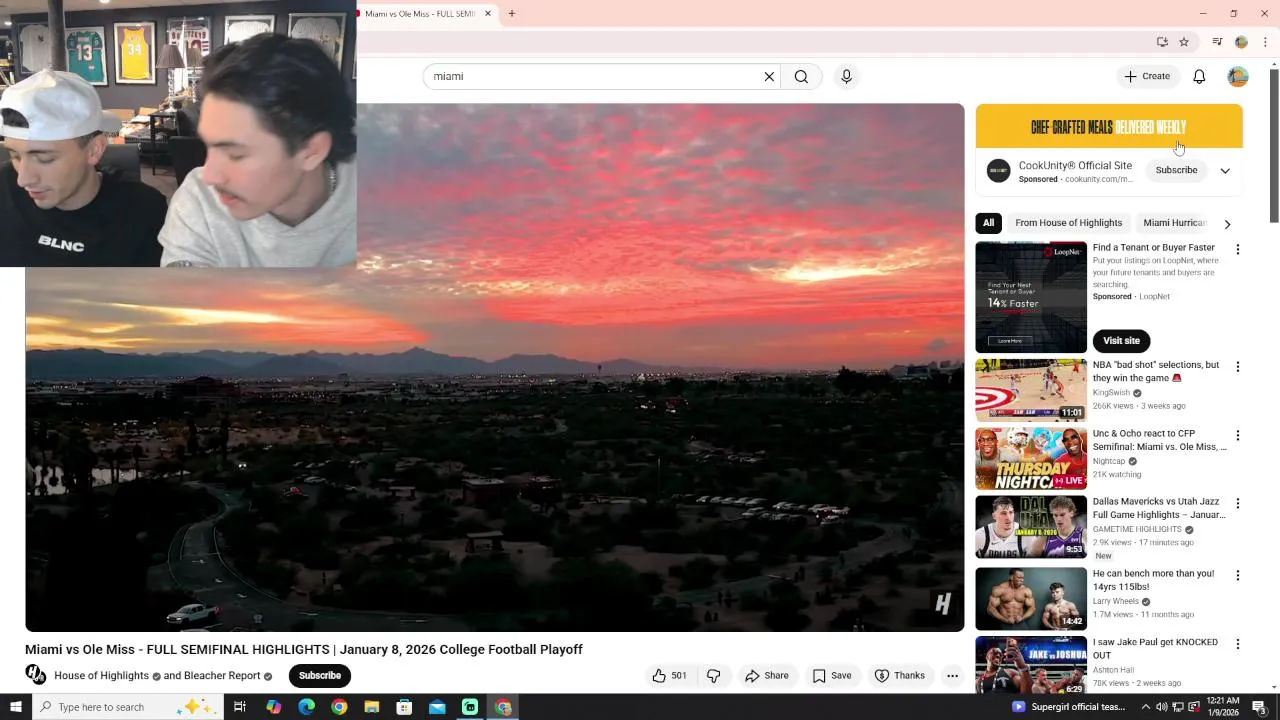Open options for Dallas Mavericks video

click(x=1238, y=504)
